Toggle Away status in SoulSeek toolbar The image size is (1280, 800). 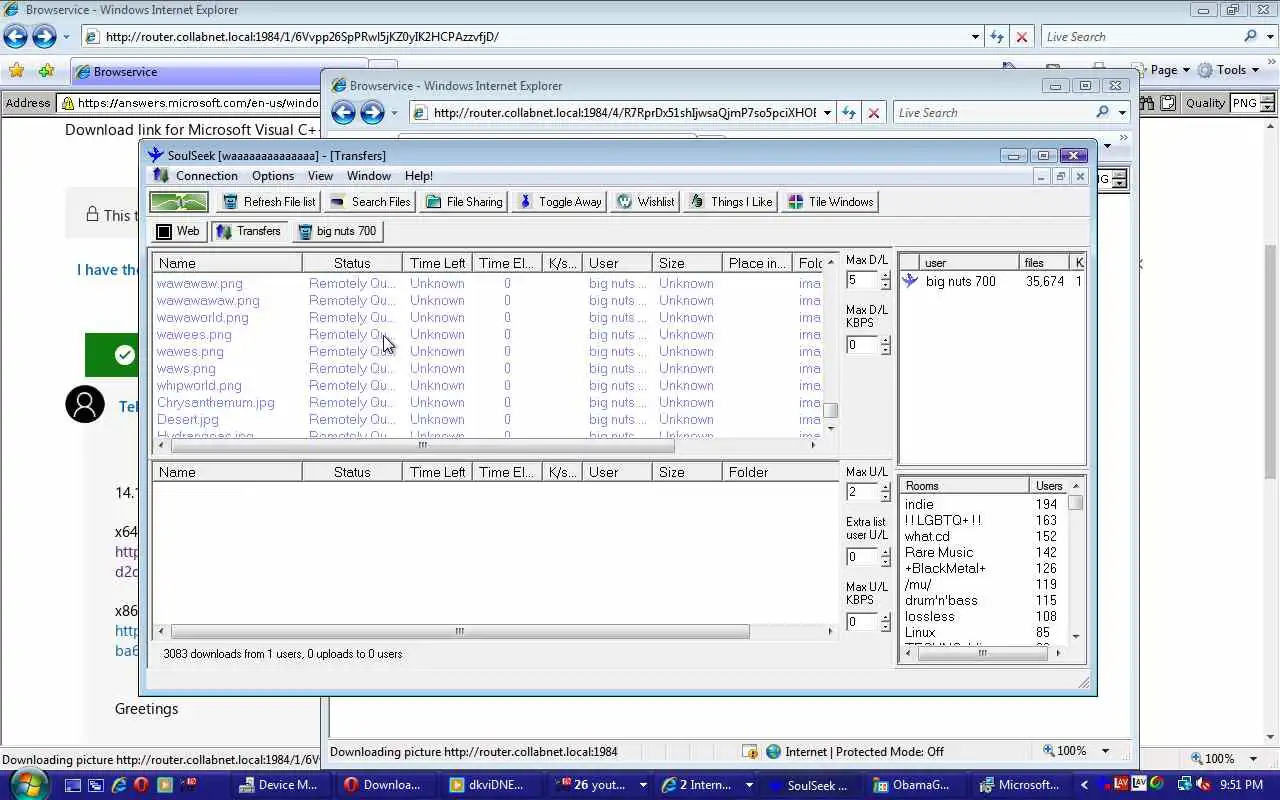point(559,202)
